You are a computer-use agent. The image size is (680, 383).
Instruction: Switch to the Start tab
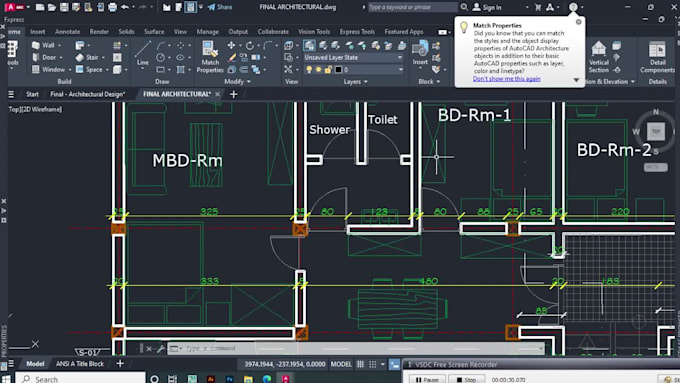coord(32,94)
